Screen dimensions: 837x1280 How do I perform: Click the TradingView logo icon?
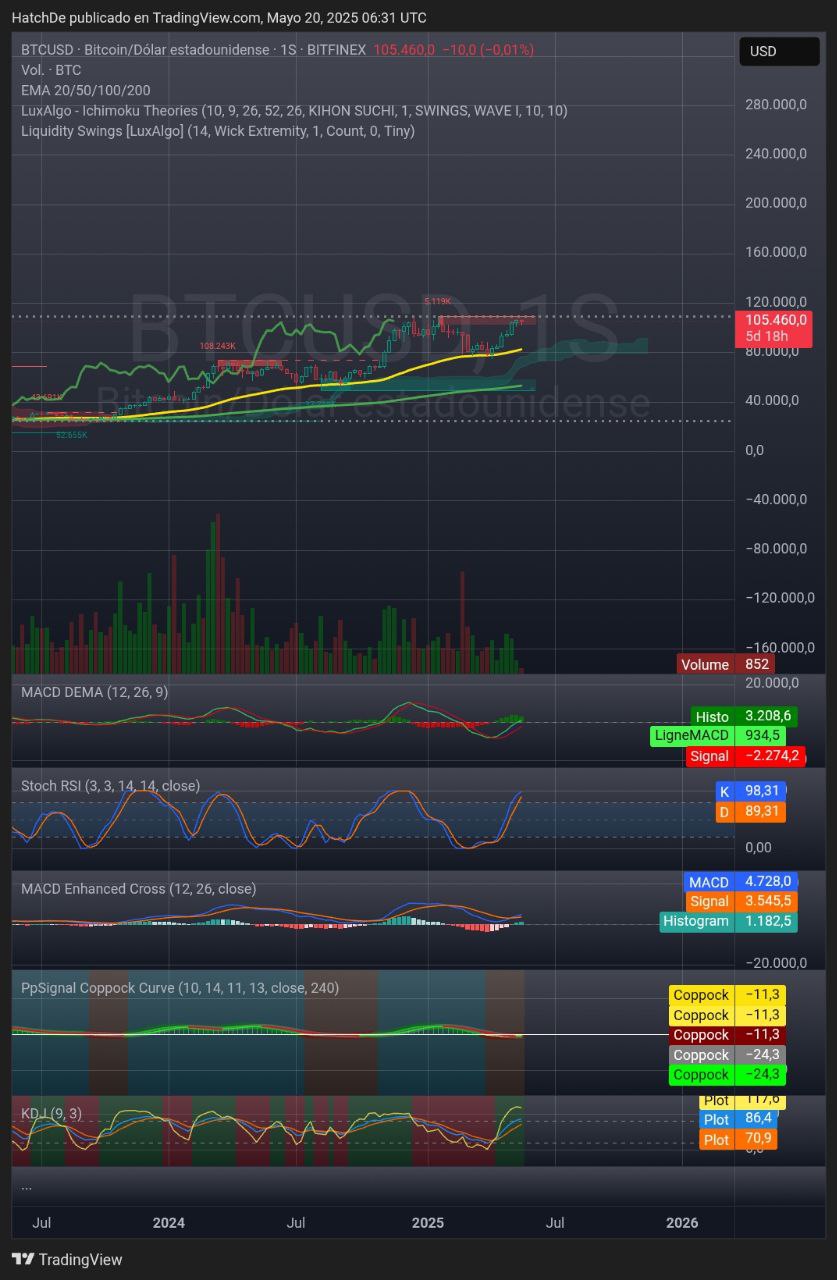(x=22, y=1259)
